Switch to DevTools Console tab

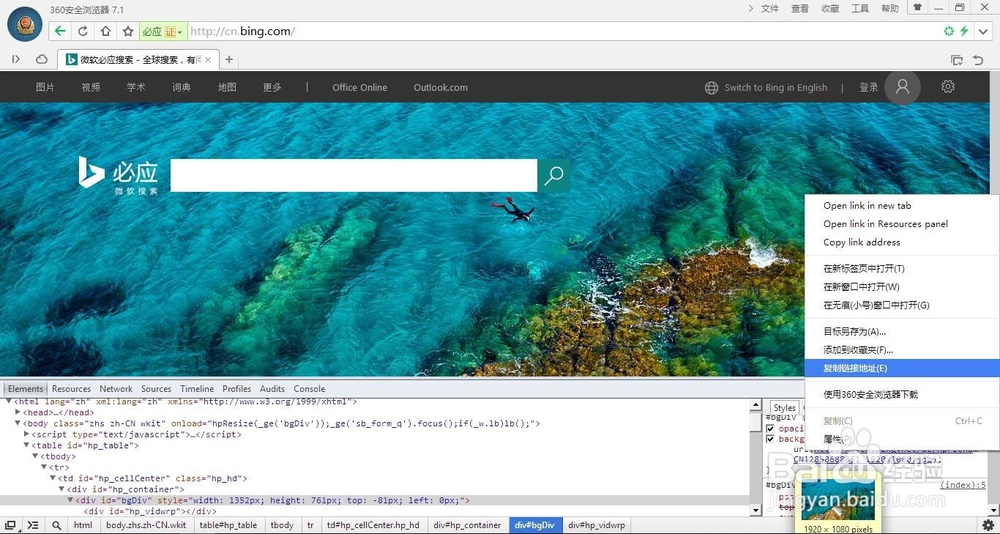coord(309,389)
